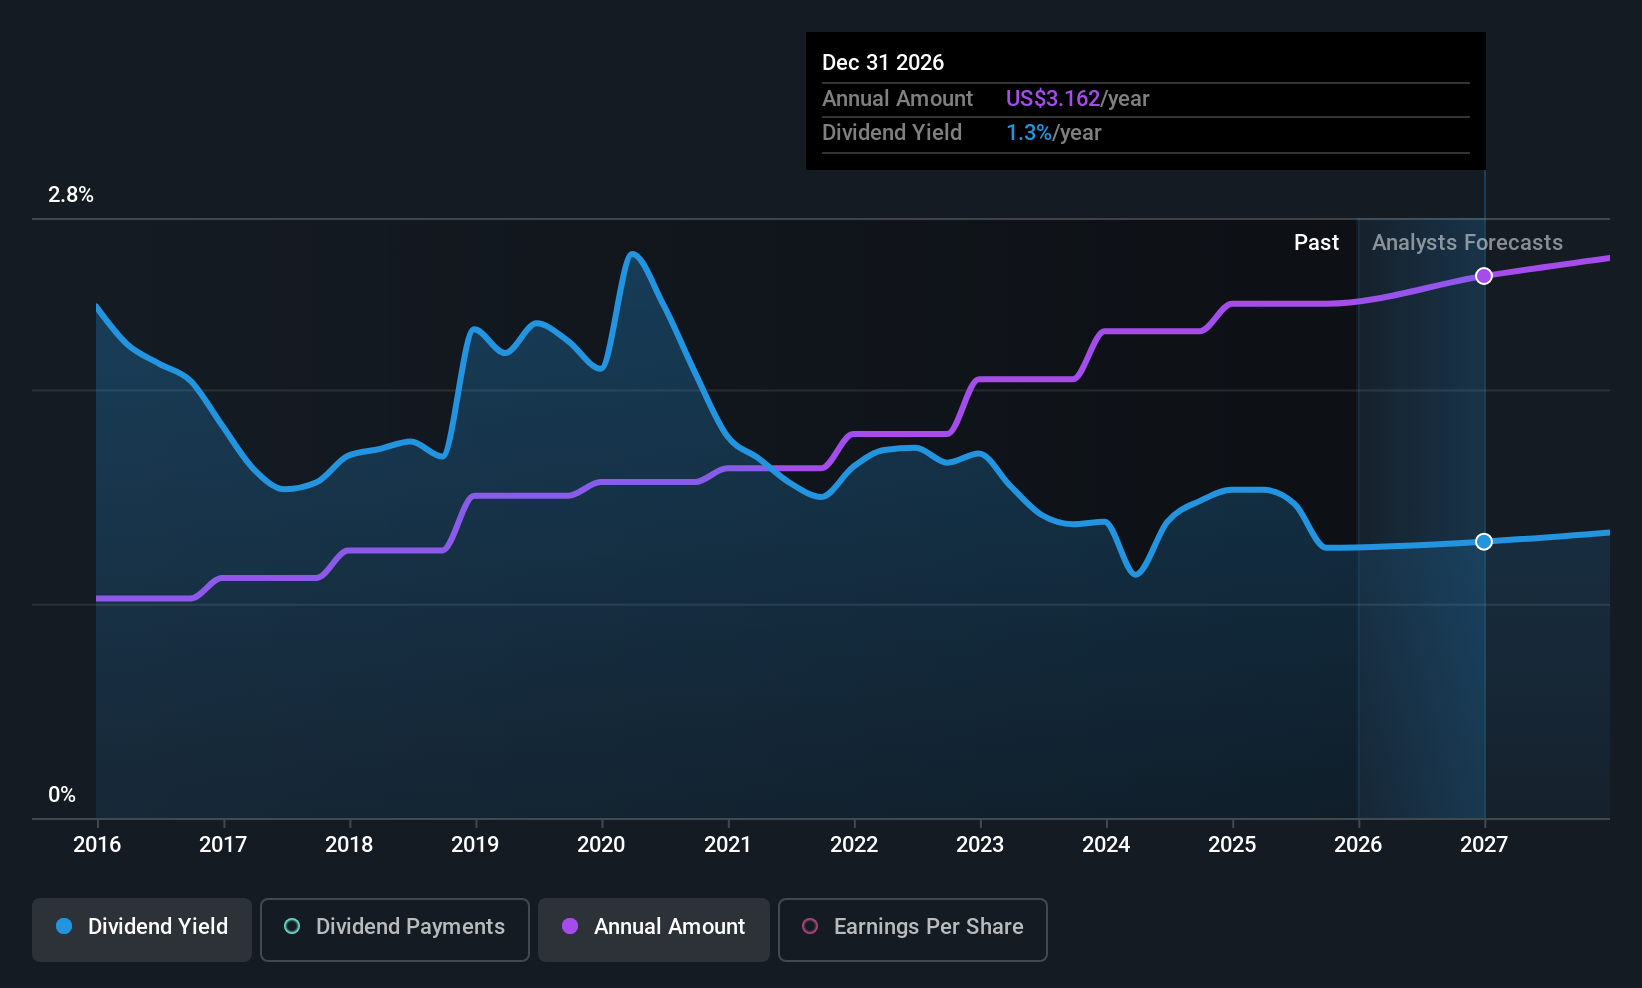The height and width of the screenshot is (988, 1642).
Task: Click the Dec 31 2026 tooltip date
Action: [x=883, y=63]
